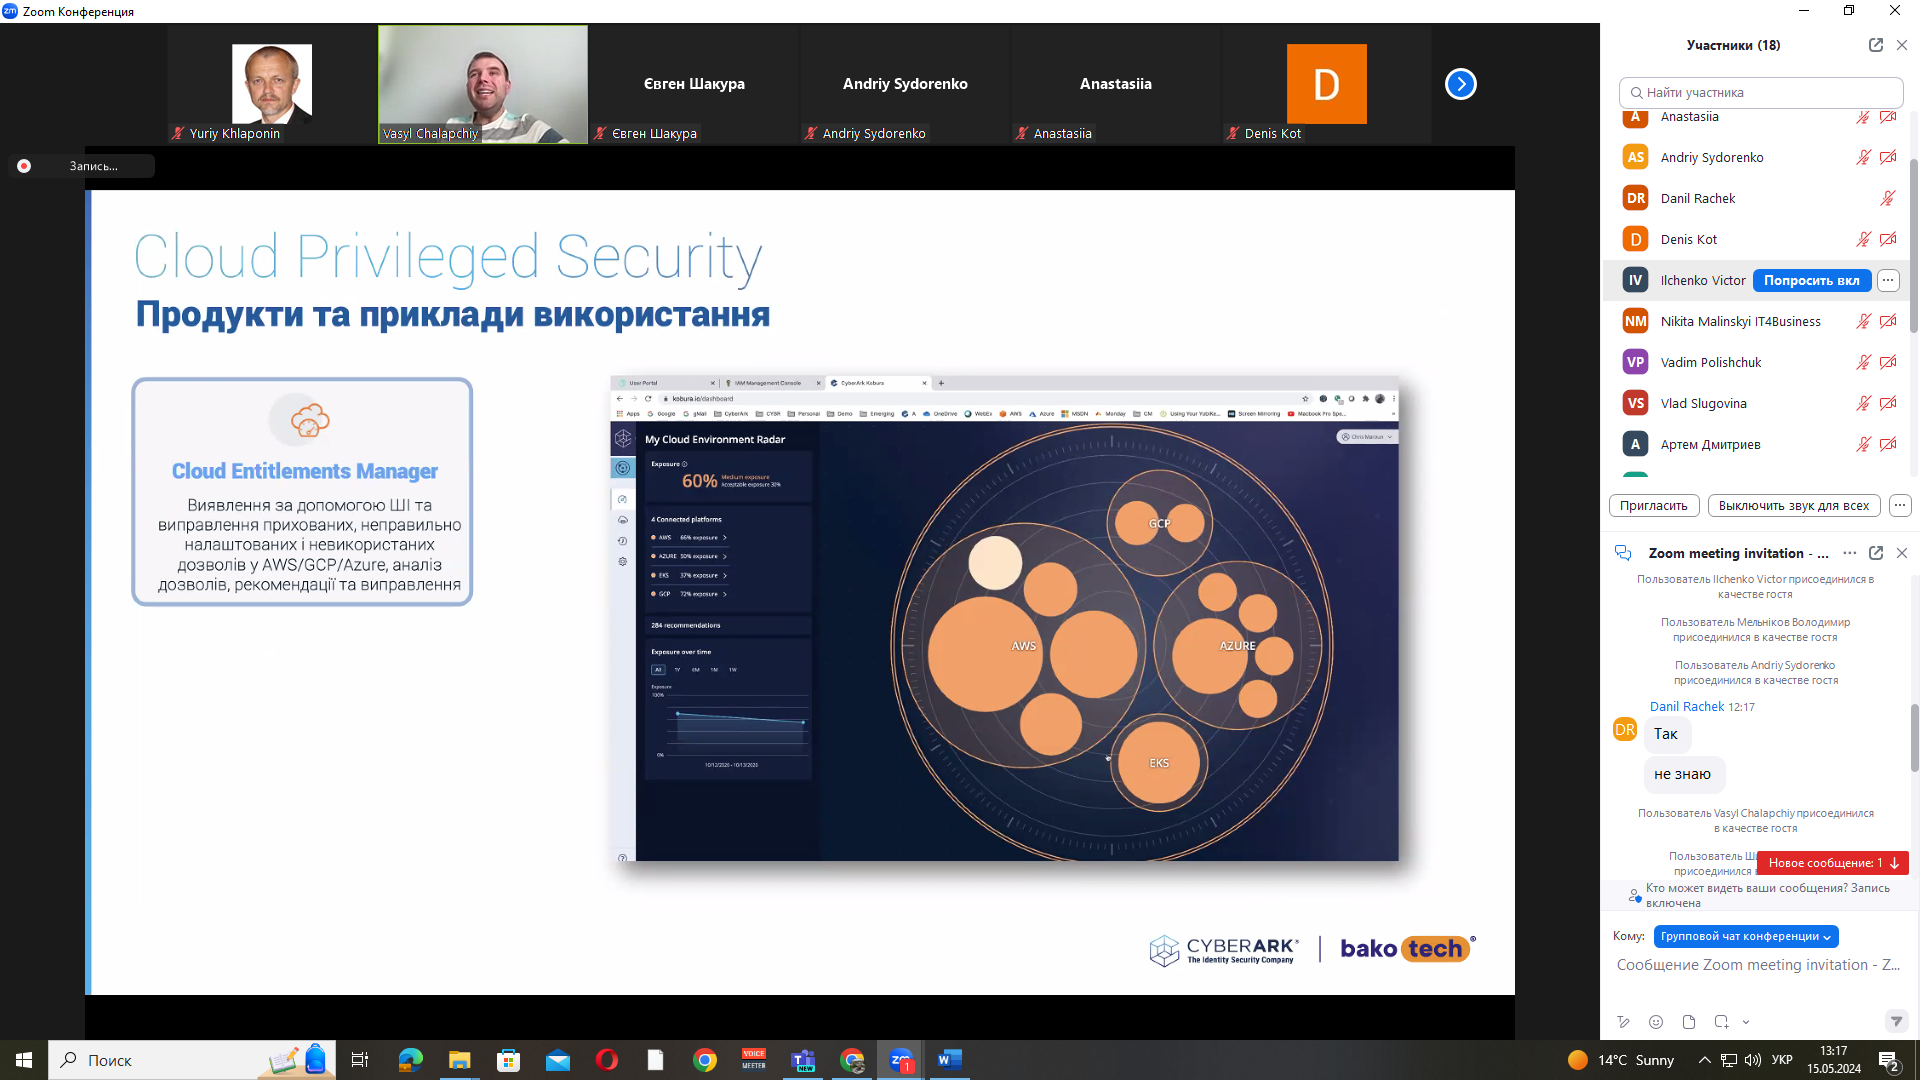Attach a file in chat
The height and width of the screenshot is (1080, 1920).
pos(1689,1022)
